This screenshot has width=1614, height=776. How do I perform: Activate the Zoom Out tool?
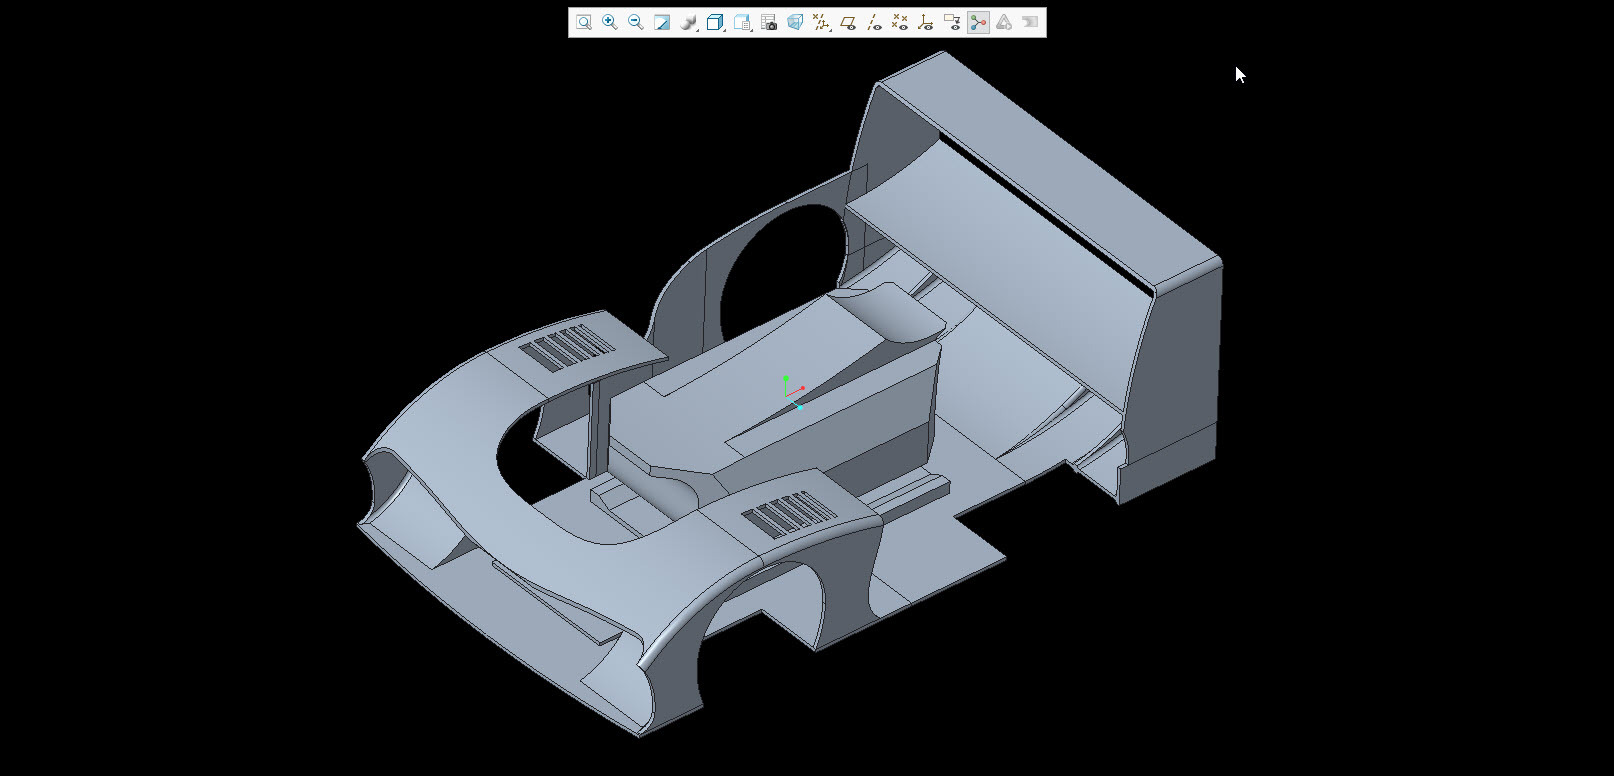click(636, 22)
